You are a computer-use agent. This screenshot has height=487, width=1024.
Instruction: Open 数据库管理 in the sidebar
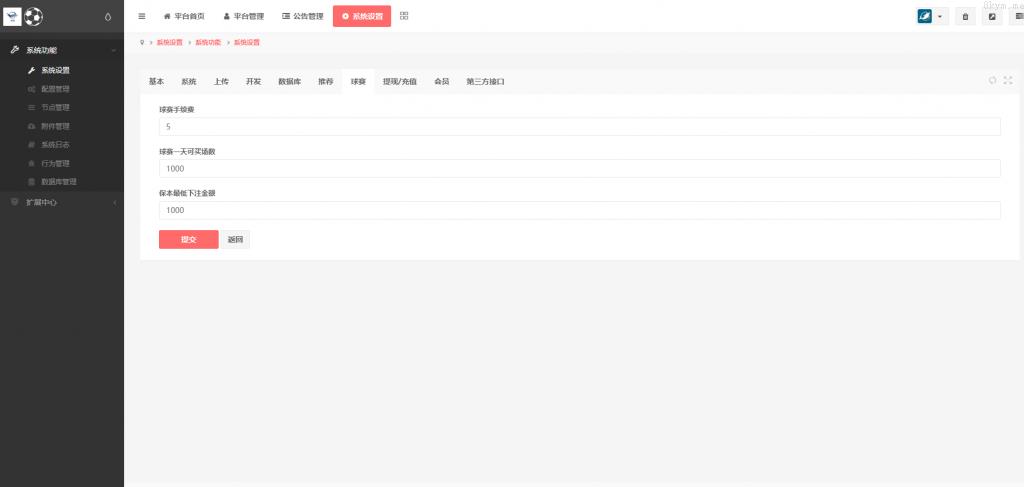coord(58,182)
